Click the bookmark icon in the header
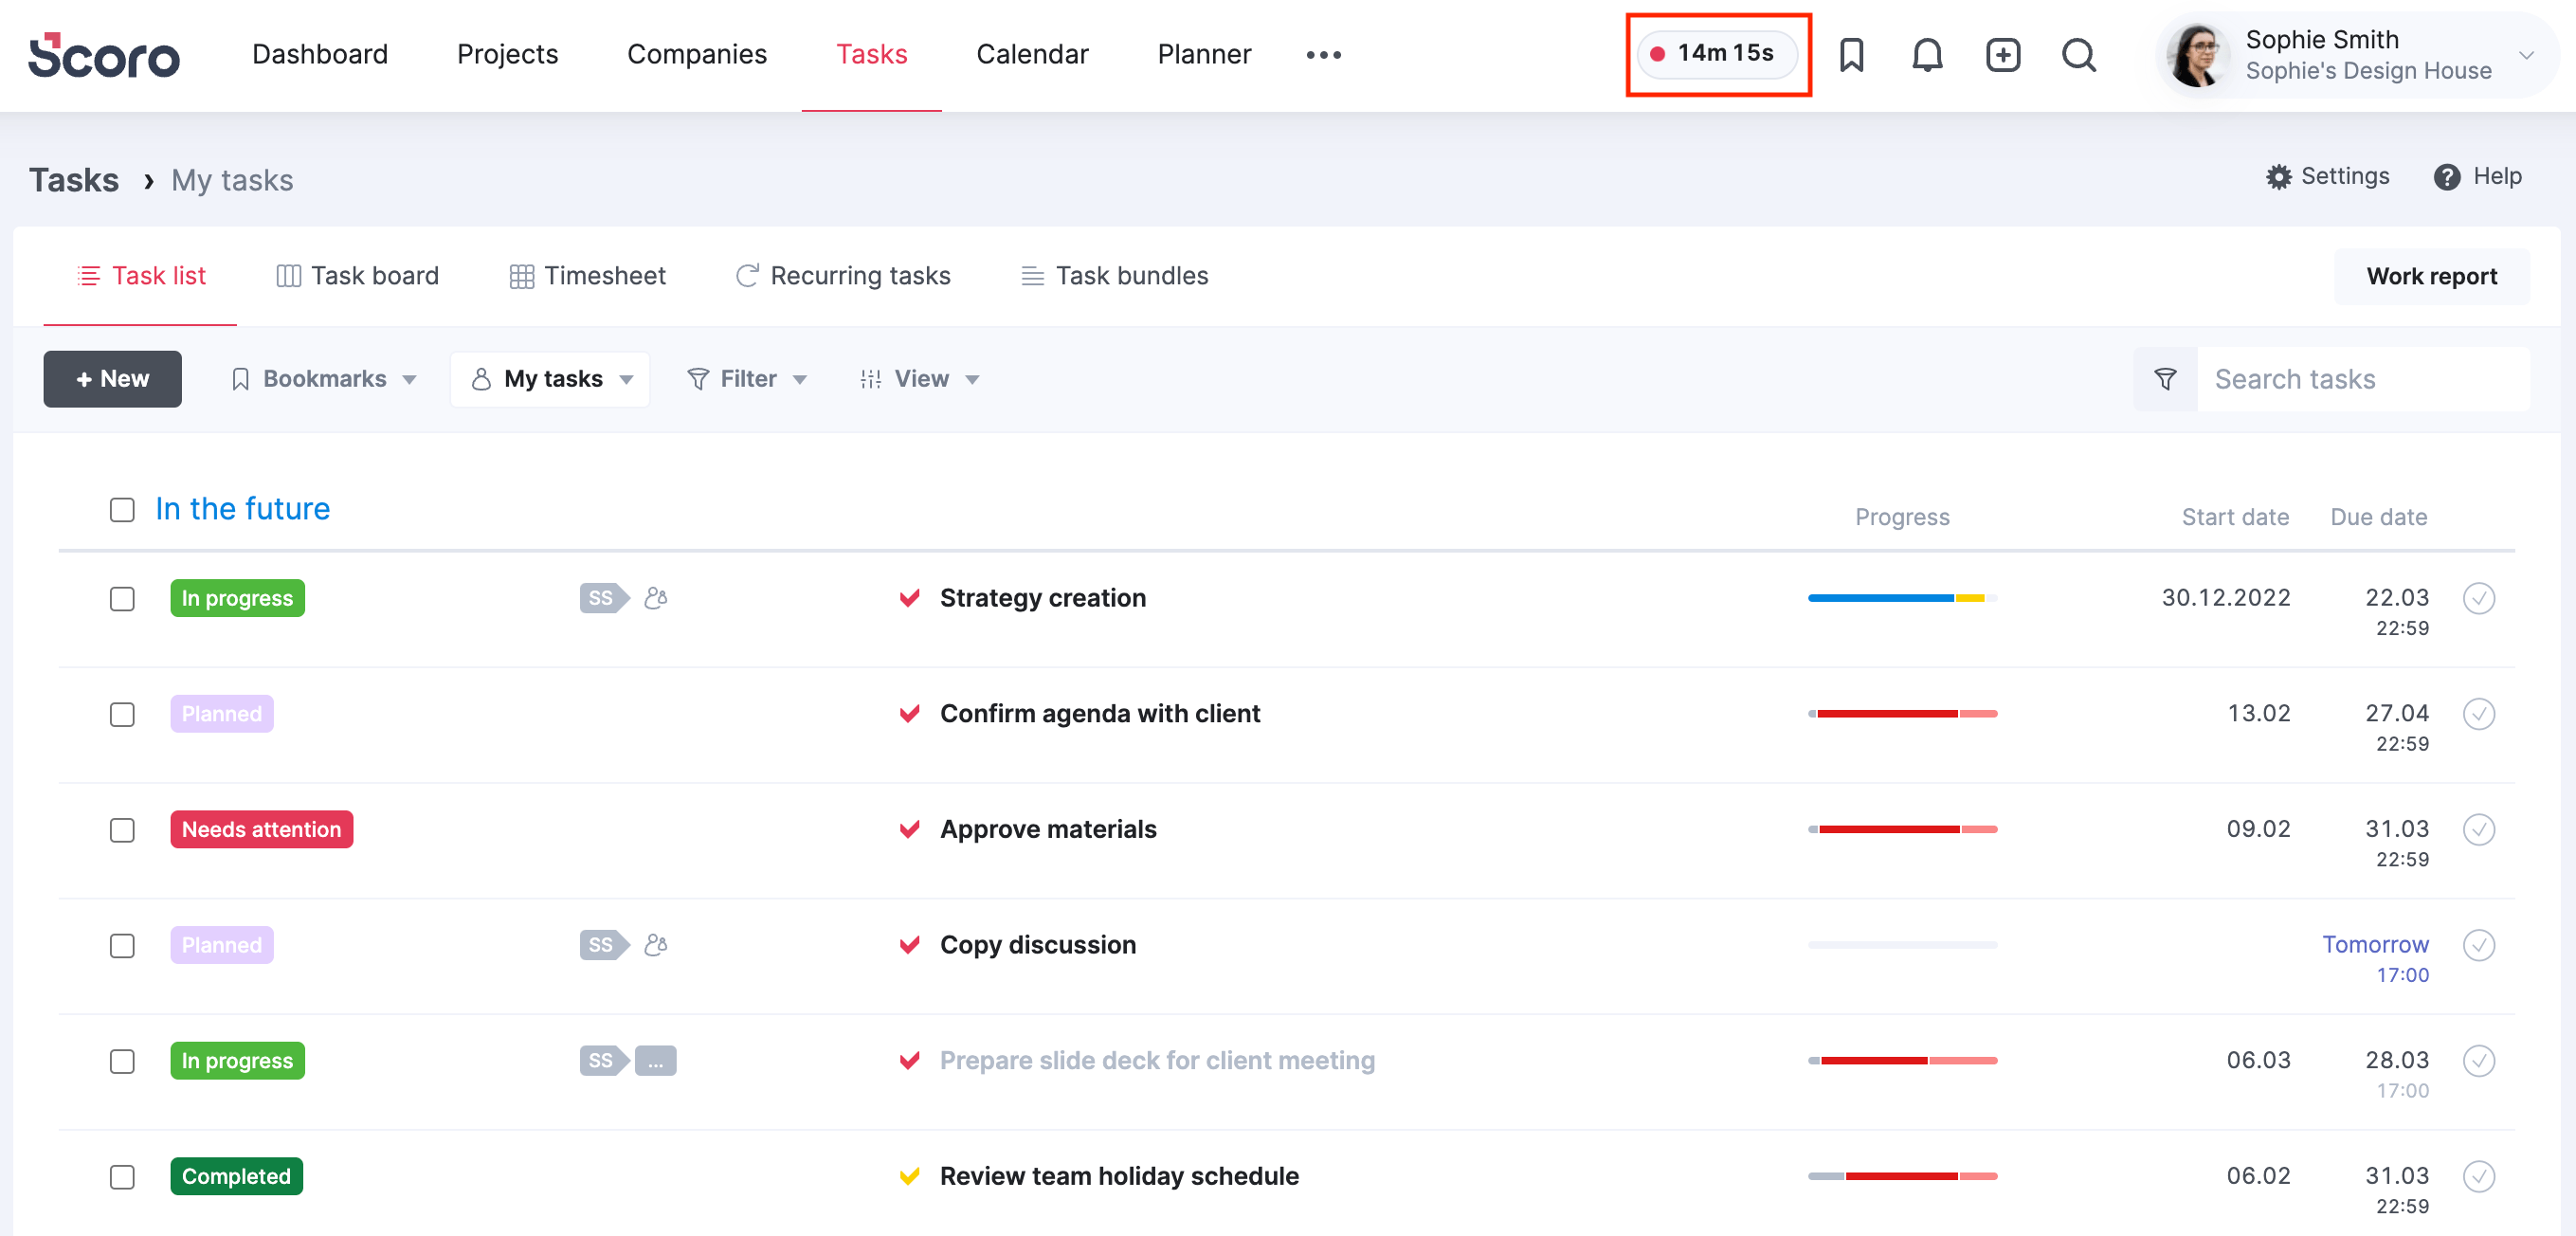 coord(1852,55)
